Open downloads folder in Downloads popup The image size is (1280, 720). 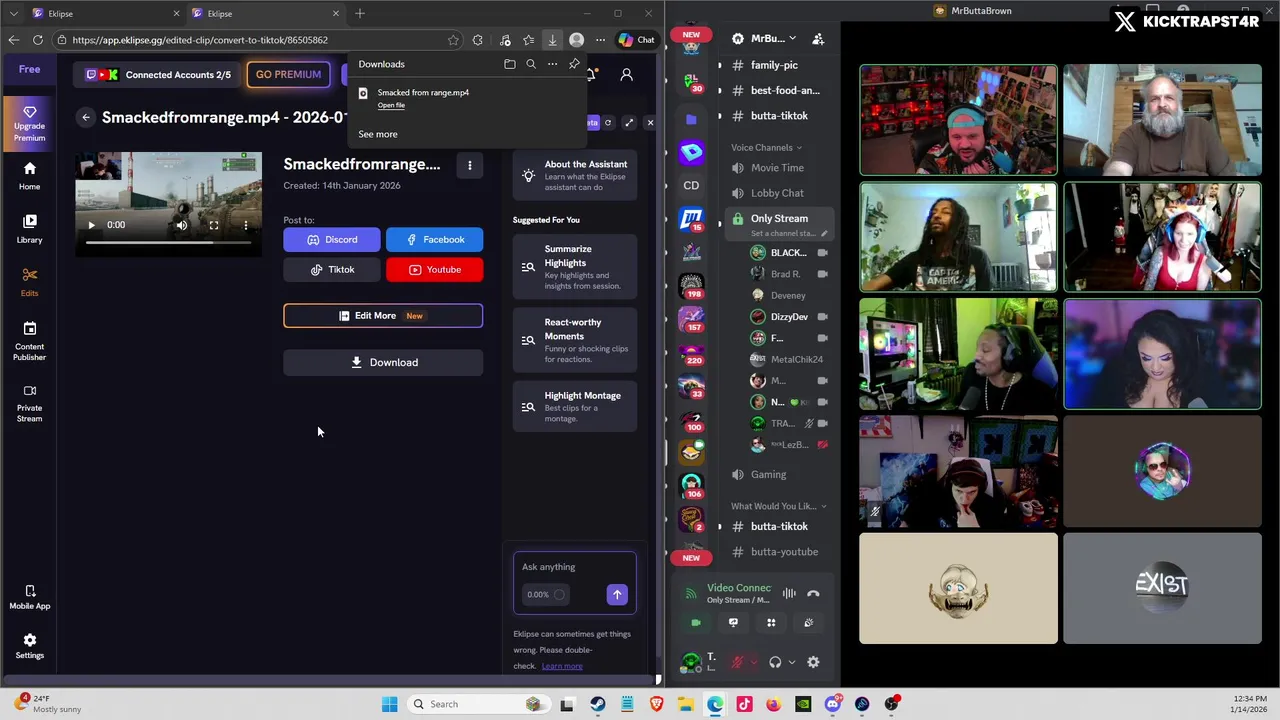click(510, 64)
